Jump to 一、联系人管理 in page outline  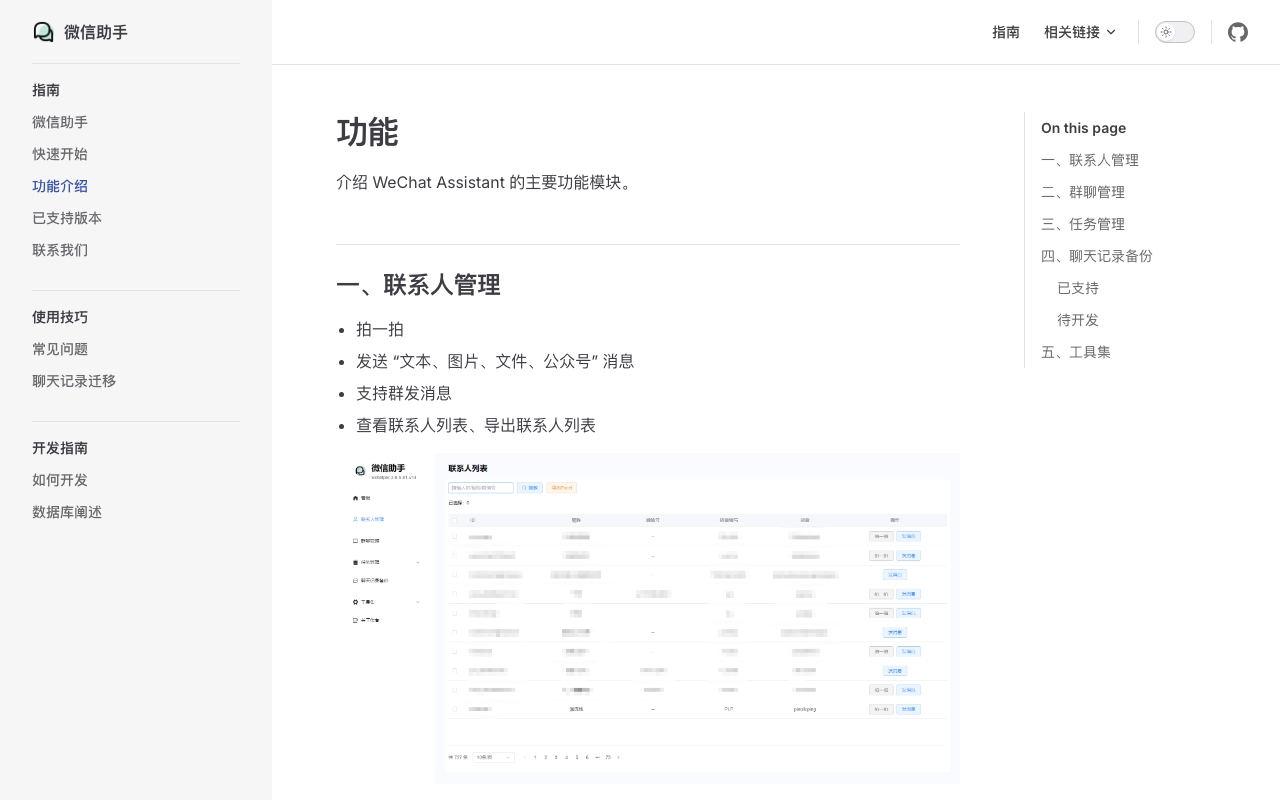click(x=1090, y=160)
